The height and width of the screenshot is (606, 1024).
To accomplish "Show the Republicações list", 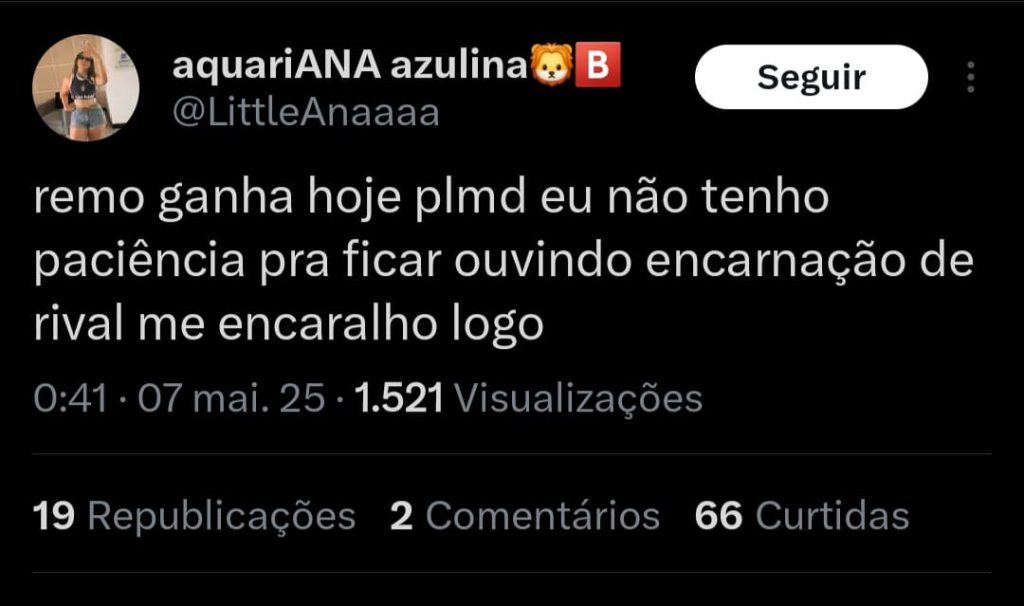I will (x=221, y=517).
